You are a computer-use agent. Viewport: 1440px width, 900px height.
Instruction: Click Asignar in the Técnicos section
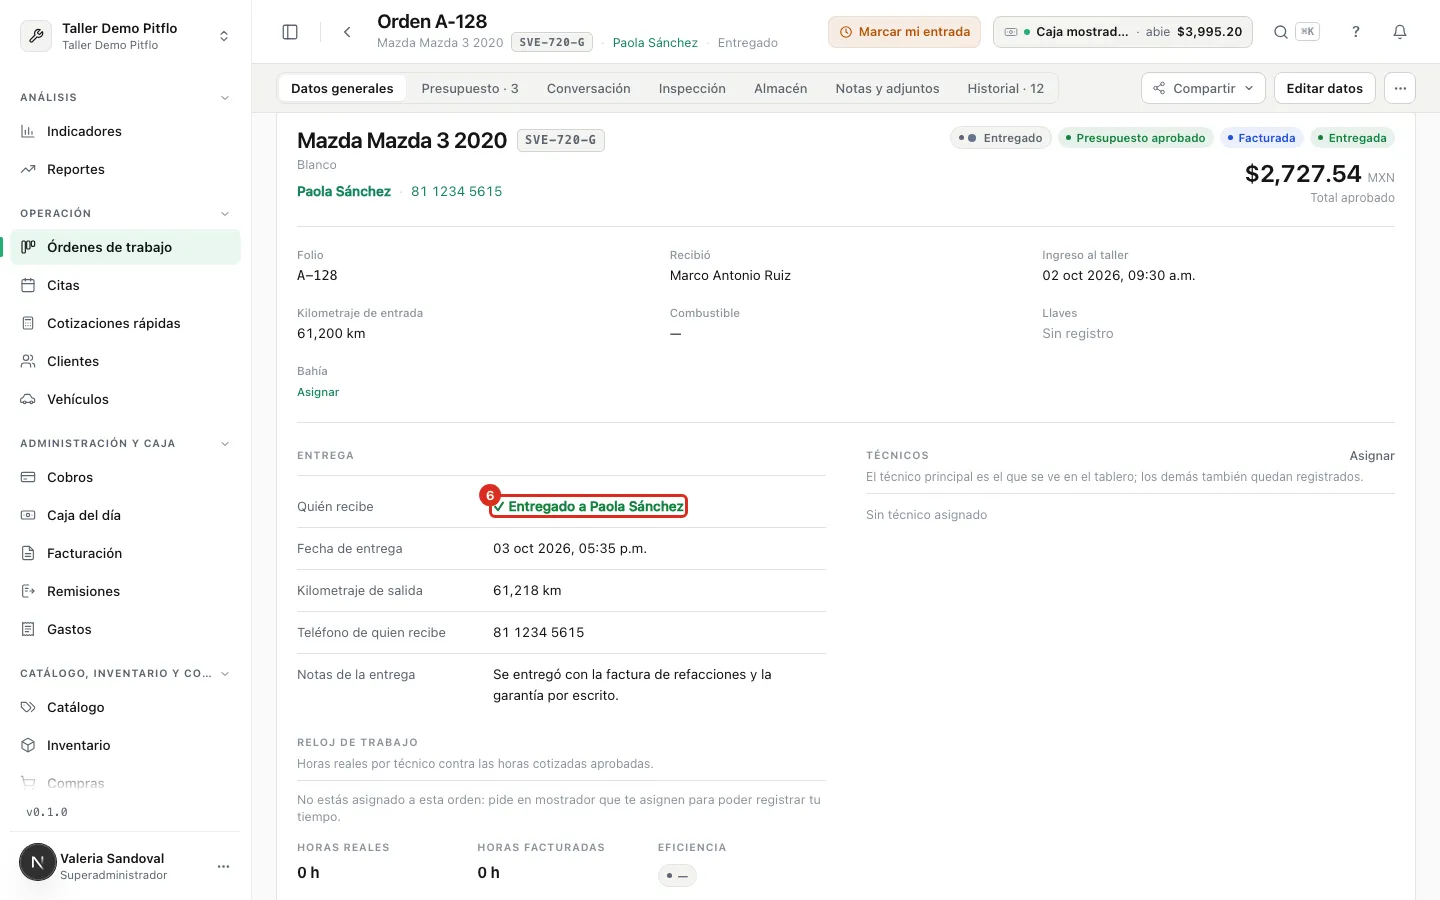(x=1372, y=456)
